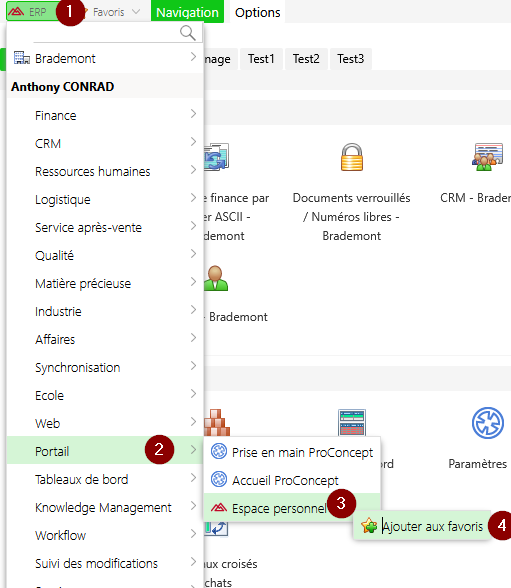Open the Affaires menu item
This screenshot has height=588, width=511.
pos(105,339)
